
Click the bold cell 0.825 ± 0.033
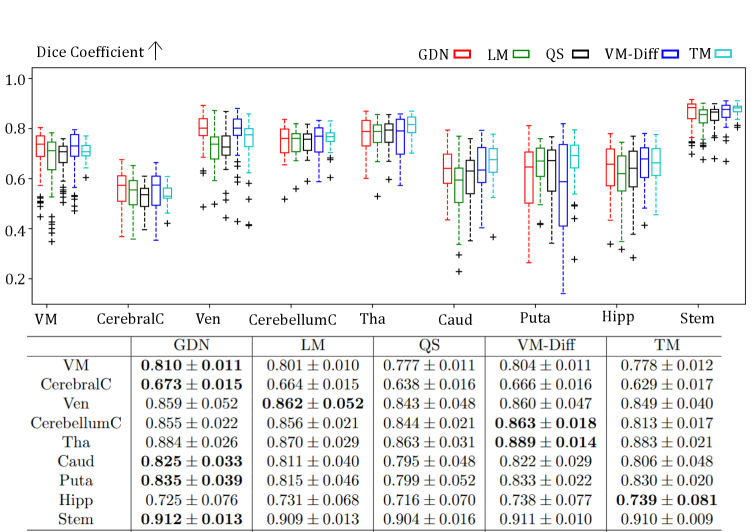[x=191, y=461]
